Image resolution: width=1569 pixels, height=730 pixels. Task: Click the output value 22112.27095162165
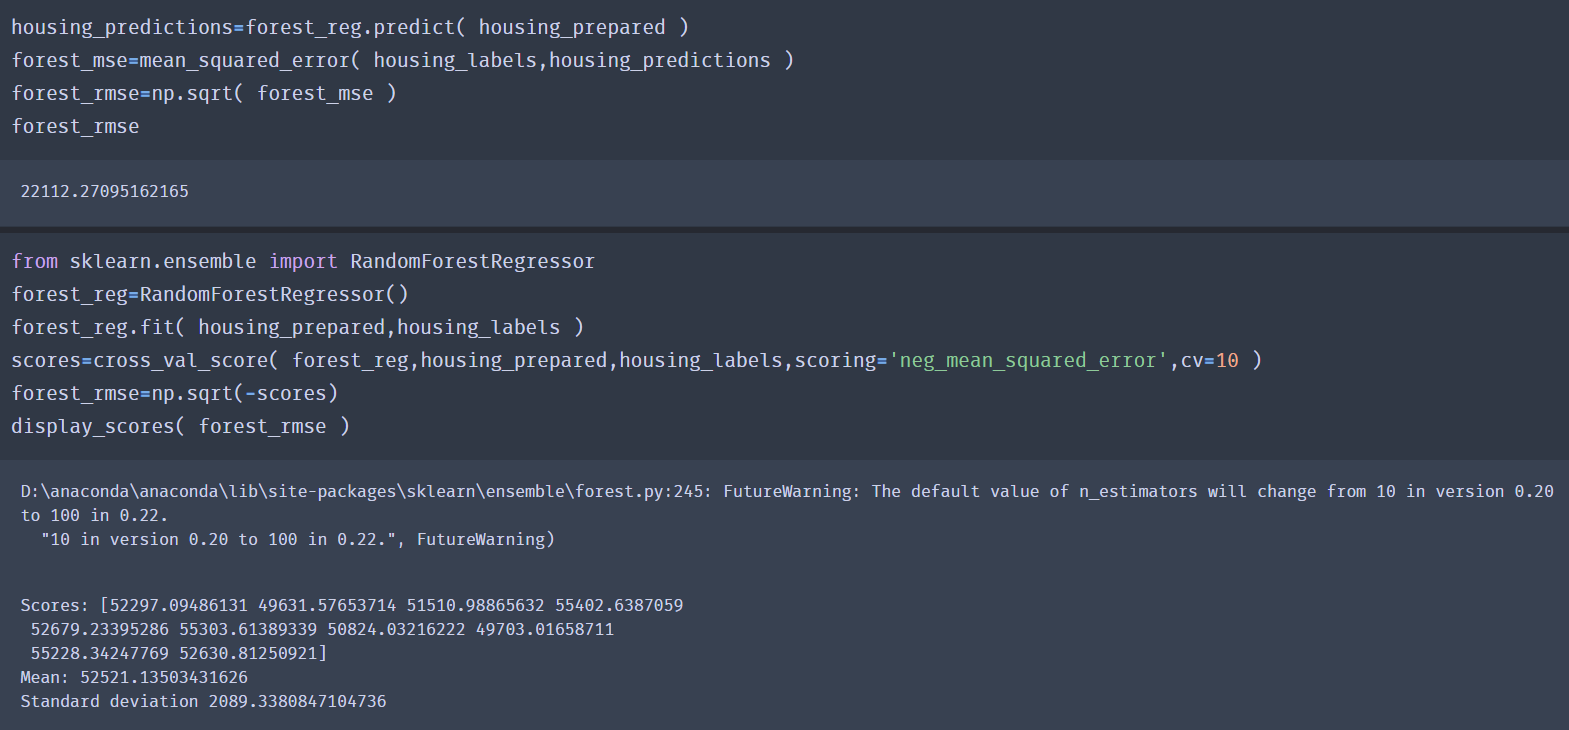pyautogui.click(x=105, y=191)
